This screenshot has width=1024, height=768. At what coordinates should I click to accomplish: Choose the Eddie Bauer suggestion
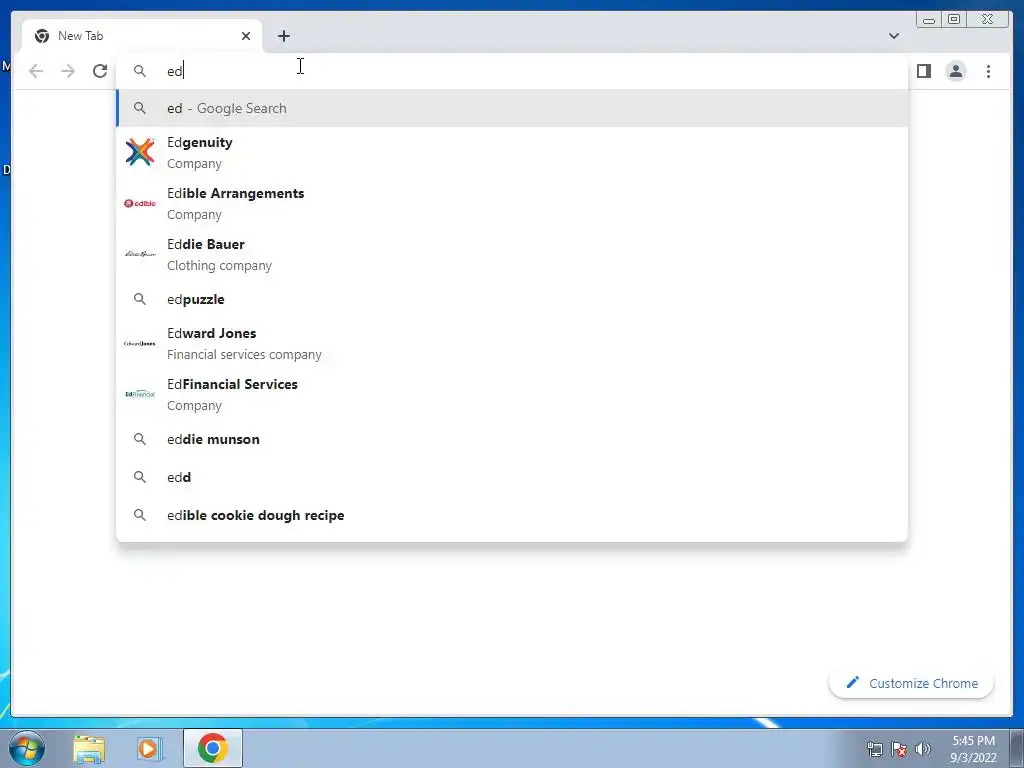[512, 255]
